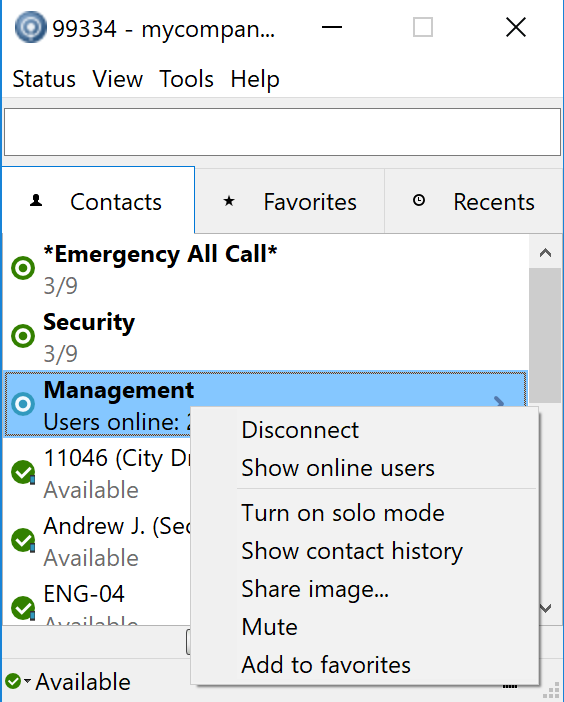Open the Tools menu
This screenshot has height=702, width=564.
186,79
